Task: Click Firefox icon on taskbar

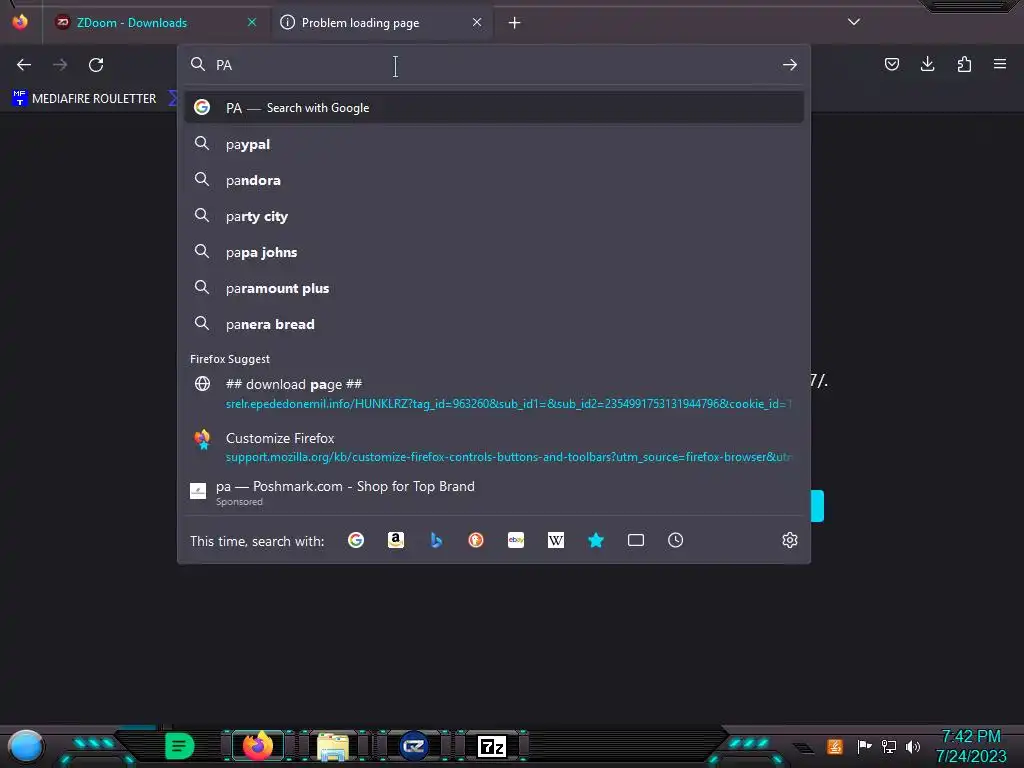Action: tap(257, 746)
